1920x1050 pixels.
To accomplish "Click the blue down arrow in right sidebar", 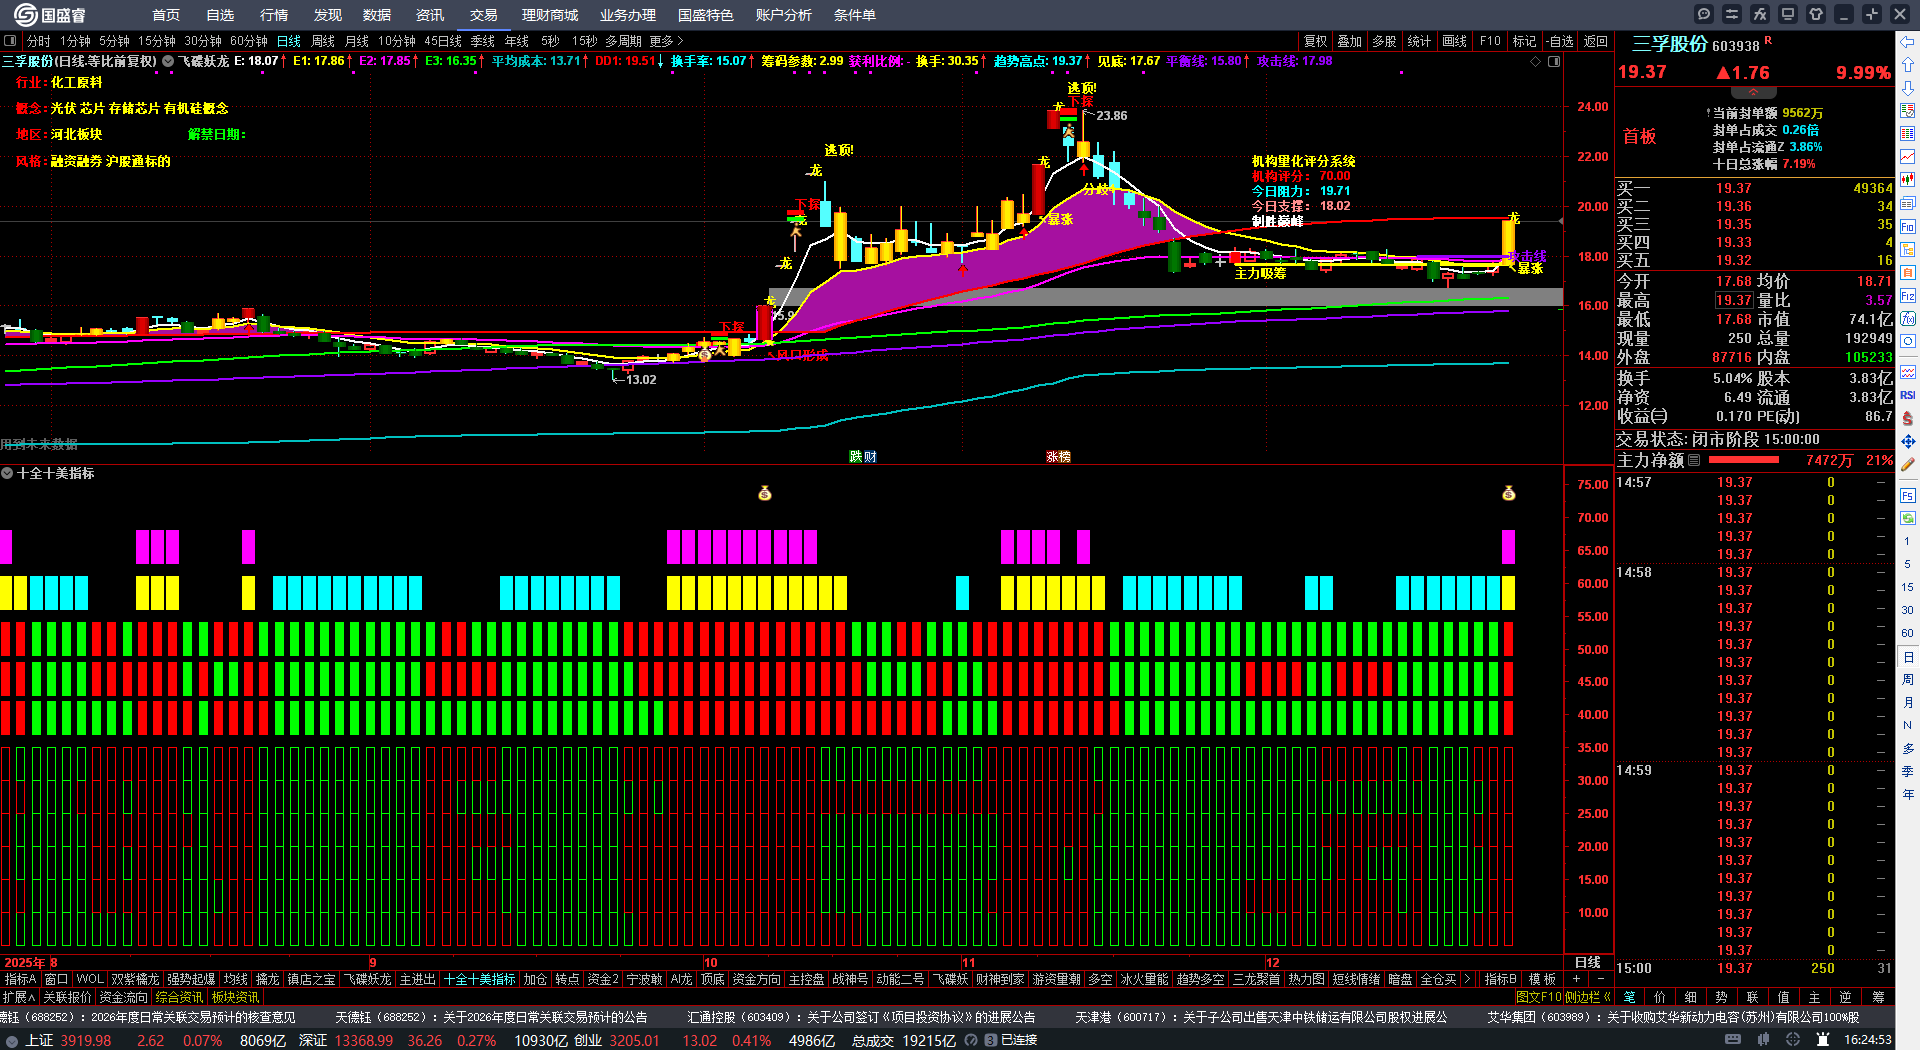I will (1908, 88).
